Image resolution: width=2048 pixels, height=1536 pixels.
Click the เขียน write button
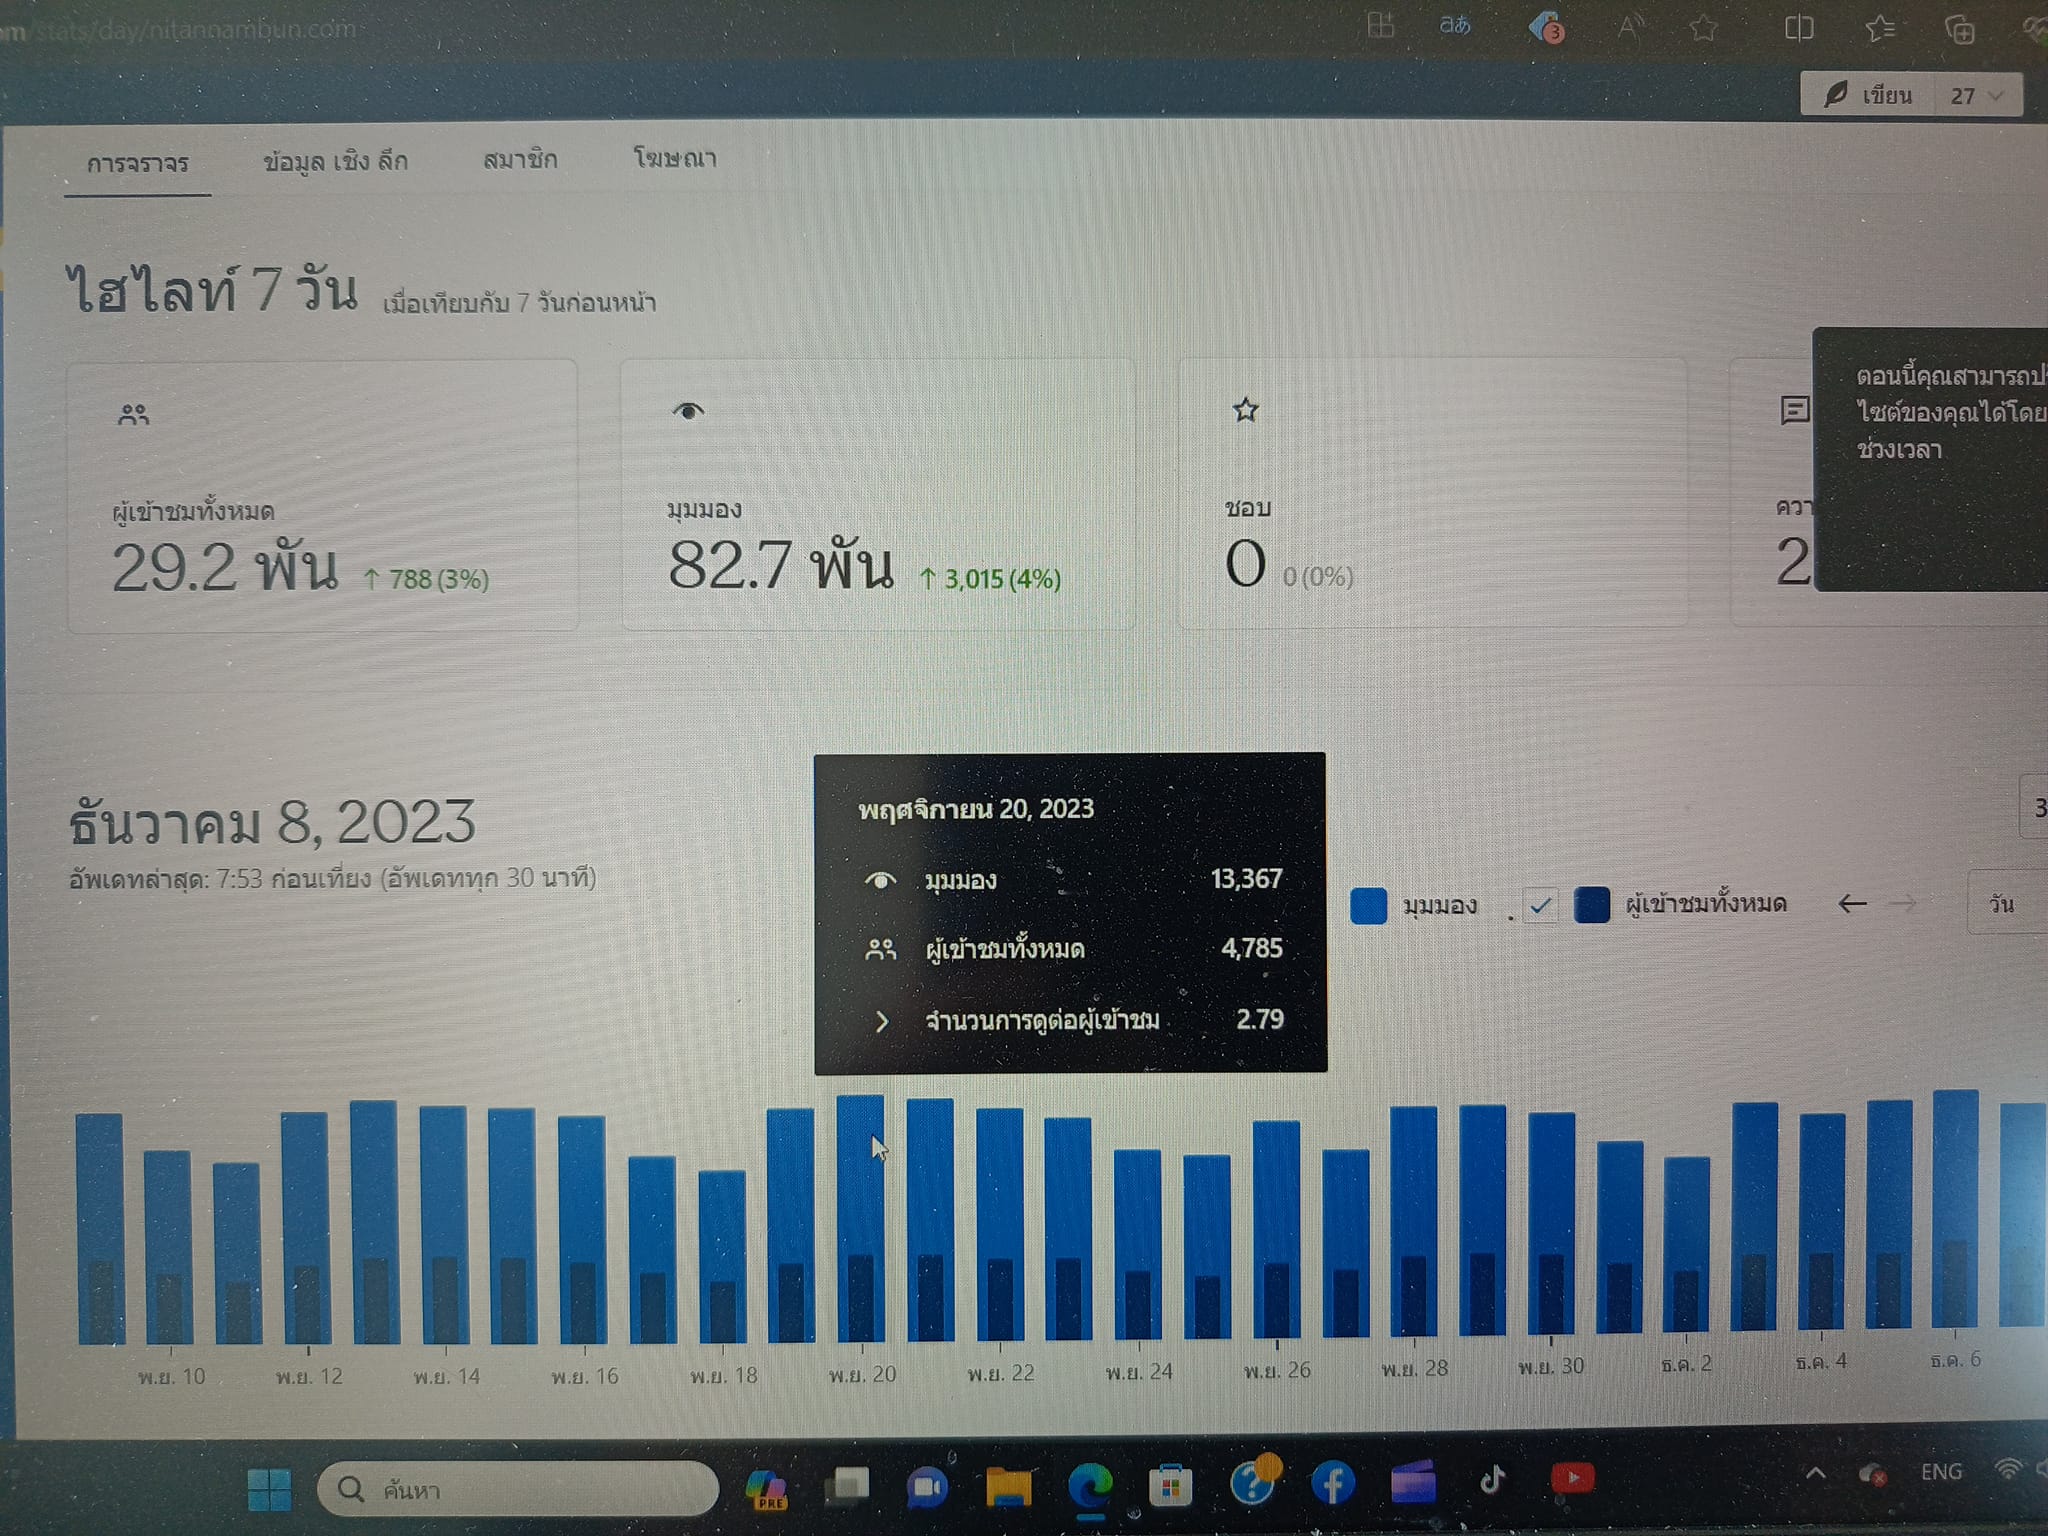(1866, 95)
